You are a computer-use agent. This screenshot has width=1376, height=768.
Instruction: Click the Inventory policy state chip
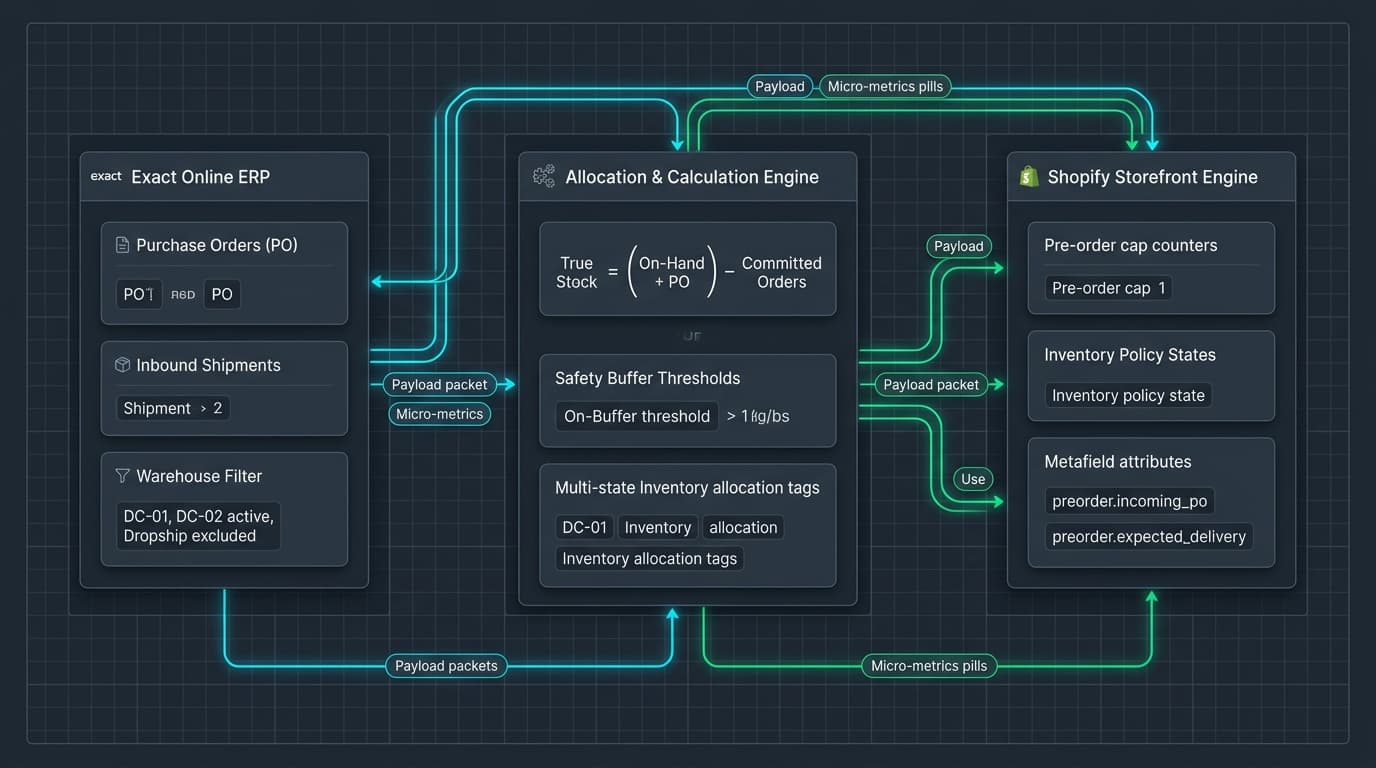(1128, 395)
